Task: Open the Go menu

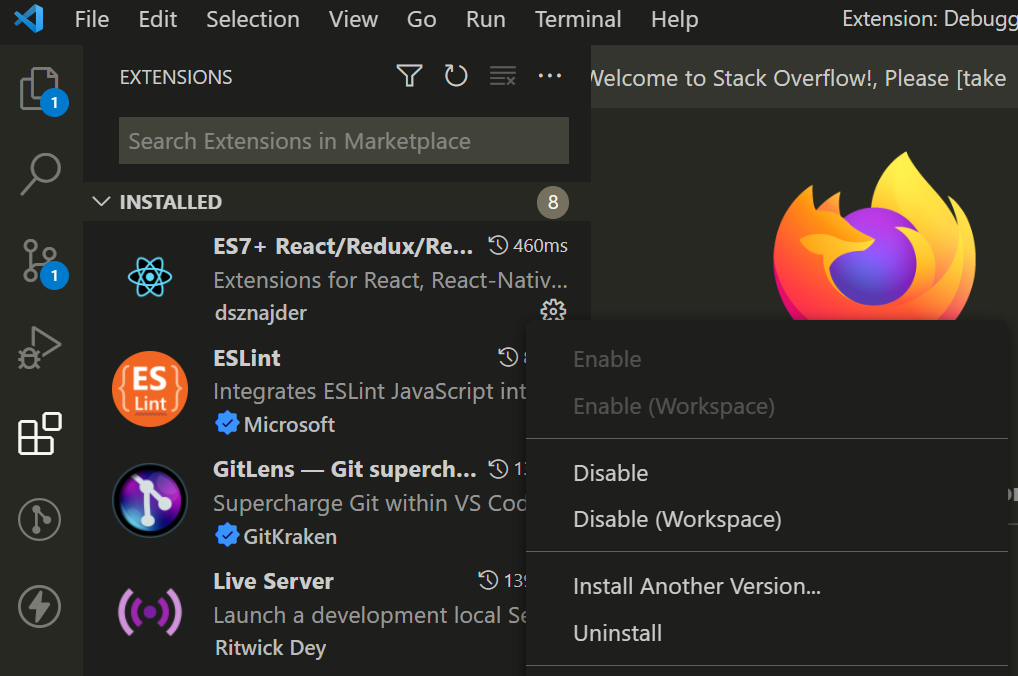Action: [421, 19]
